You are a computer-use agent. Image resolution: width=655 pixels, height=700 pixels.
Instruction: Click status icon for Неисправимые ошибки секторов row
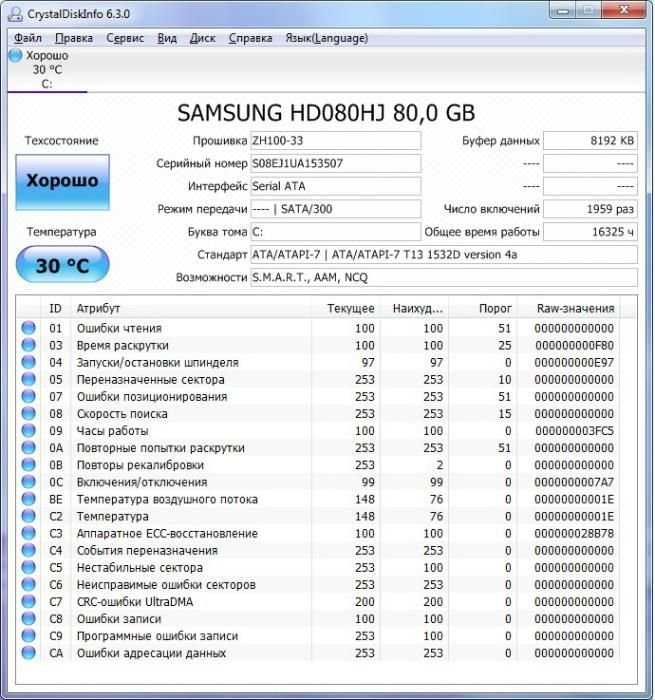(29, 584)
